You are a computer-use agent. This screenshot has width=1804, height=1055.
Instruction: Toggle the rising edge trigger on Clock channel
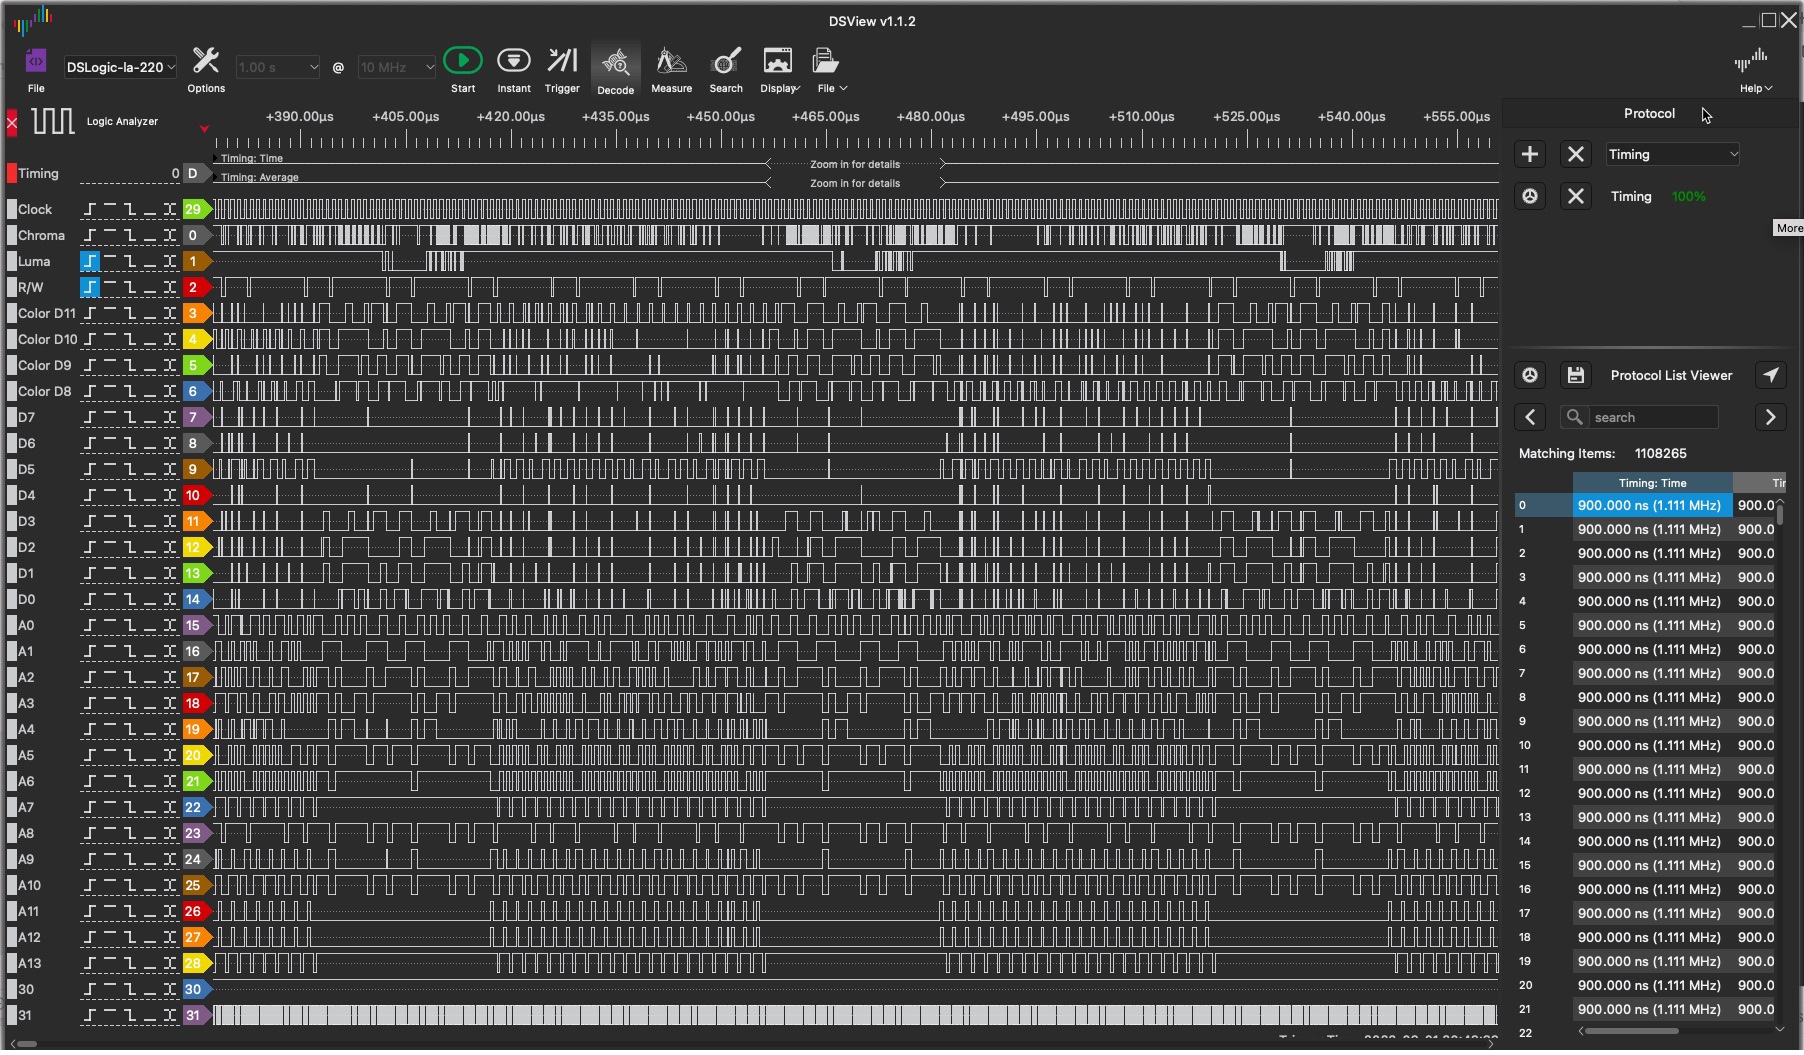91,210
